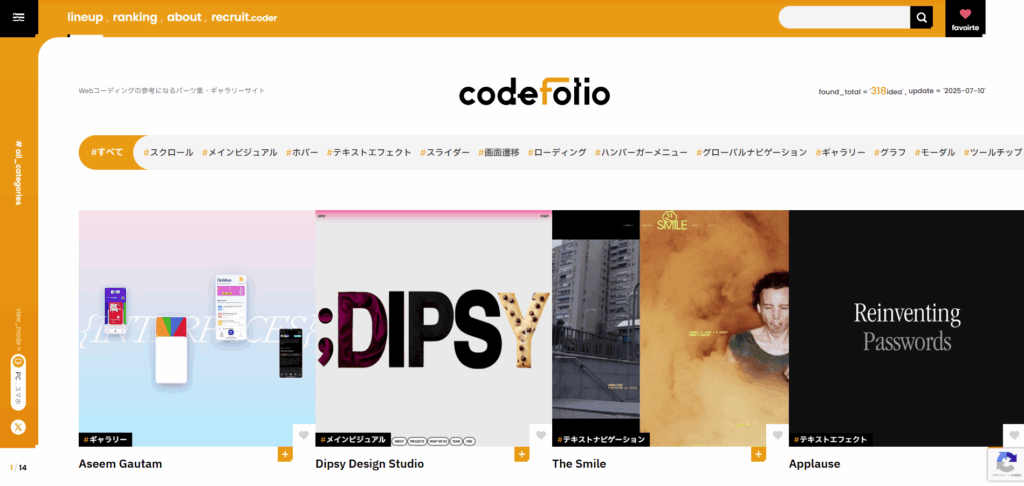The image size is (1024, 486).
Task: Favorite the Applause card heart
Action: pos(1014,435)
